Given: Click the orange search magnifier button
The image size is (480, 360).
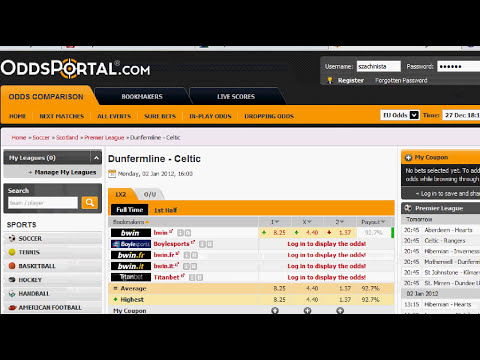Looking at the screenshot, I should [x=90, y=203].
